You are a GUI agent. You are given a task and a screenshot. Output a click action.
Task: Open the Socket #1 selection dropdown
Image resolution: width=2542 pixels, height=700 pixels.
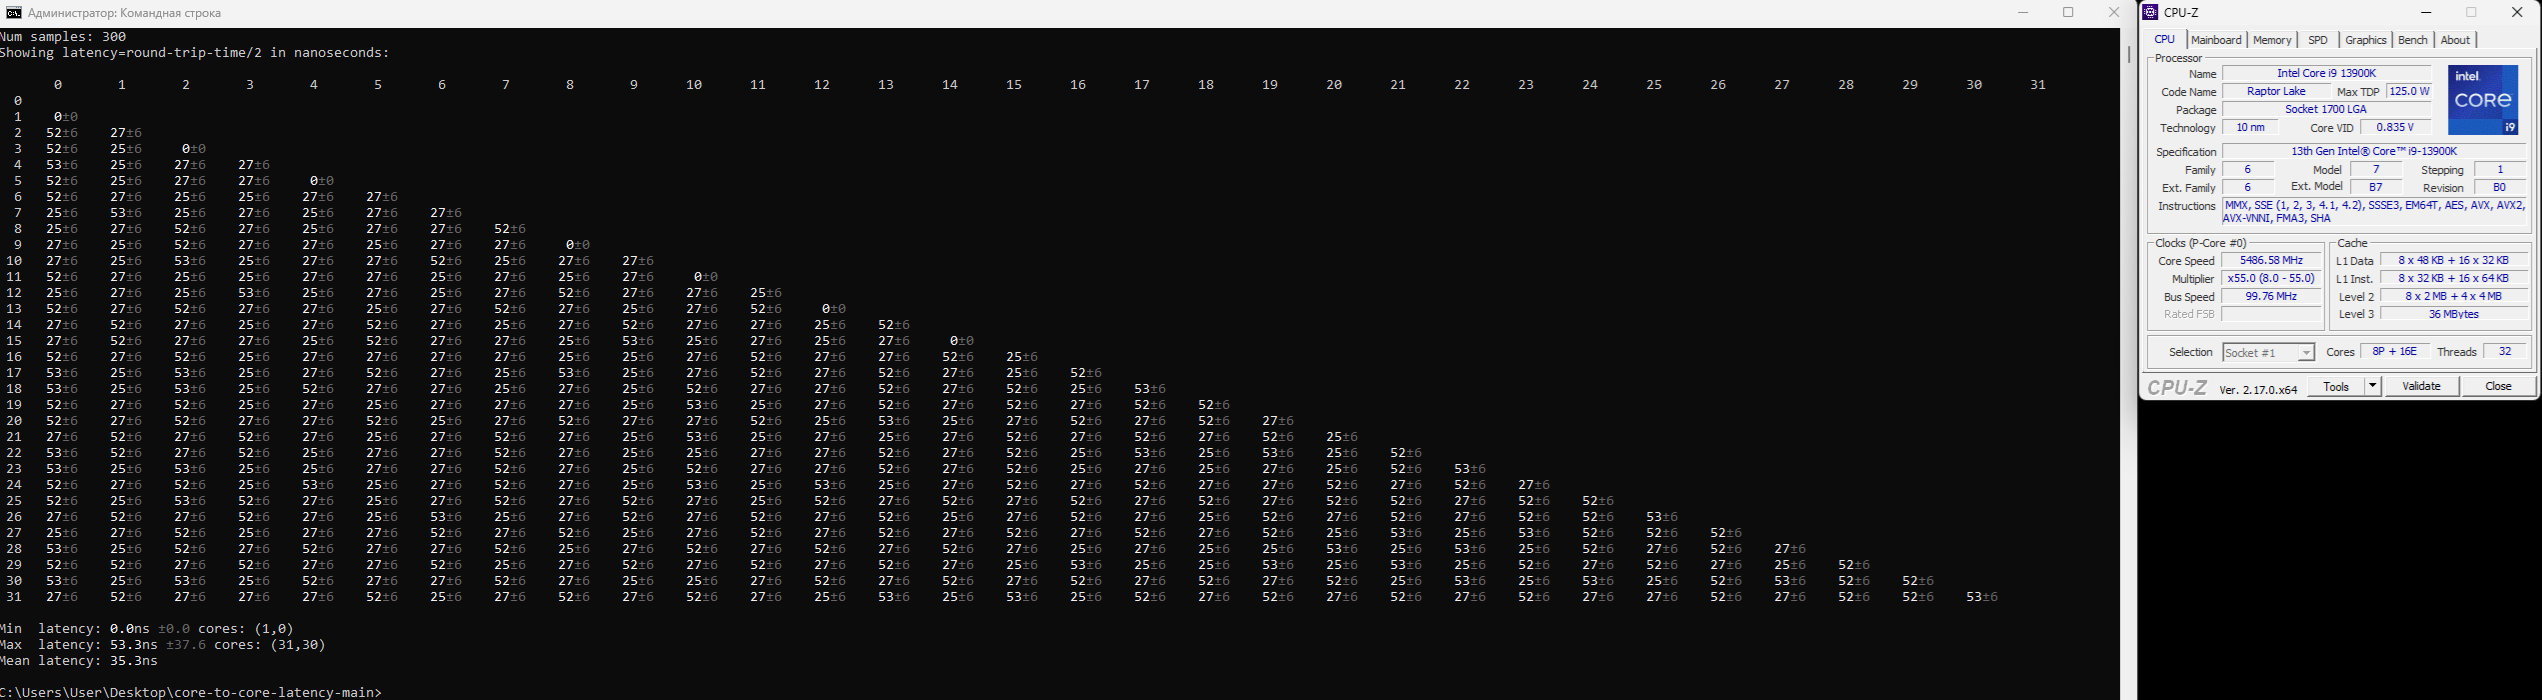(2269, 352)
